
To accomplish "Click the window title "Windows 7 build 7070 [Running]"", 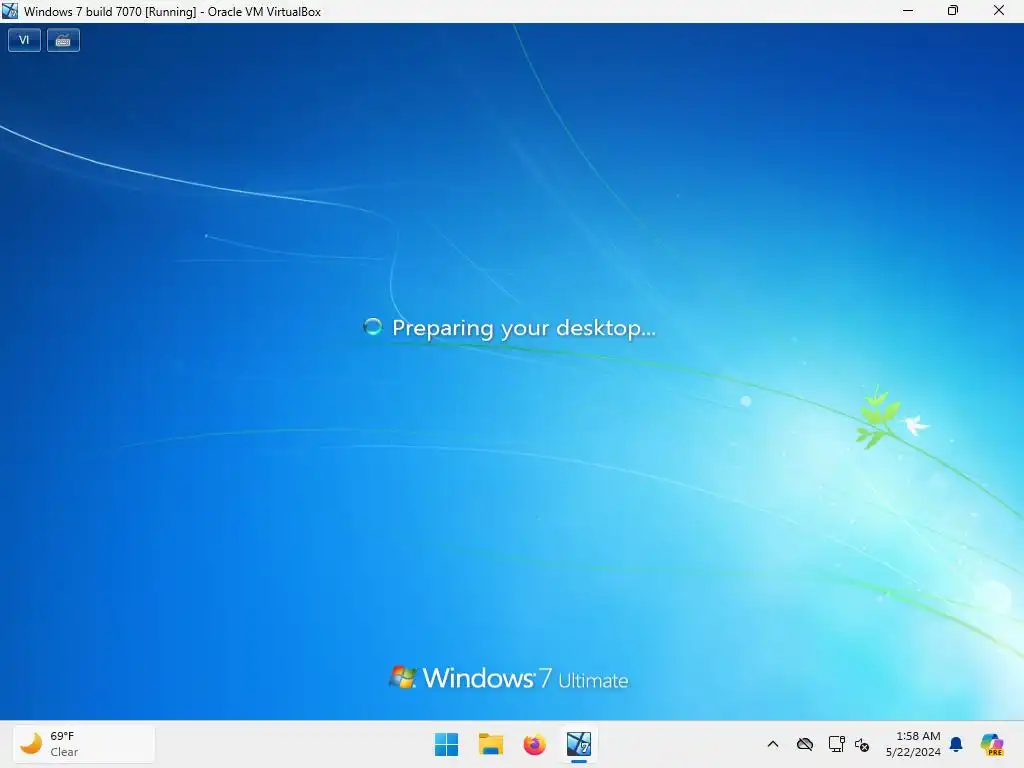I will pyautogui.click(x=110, y=12).
